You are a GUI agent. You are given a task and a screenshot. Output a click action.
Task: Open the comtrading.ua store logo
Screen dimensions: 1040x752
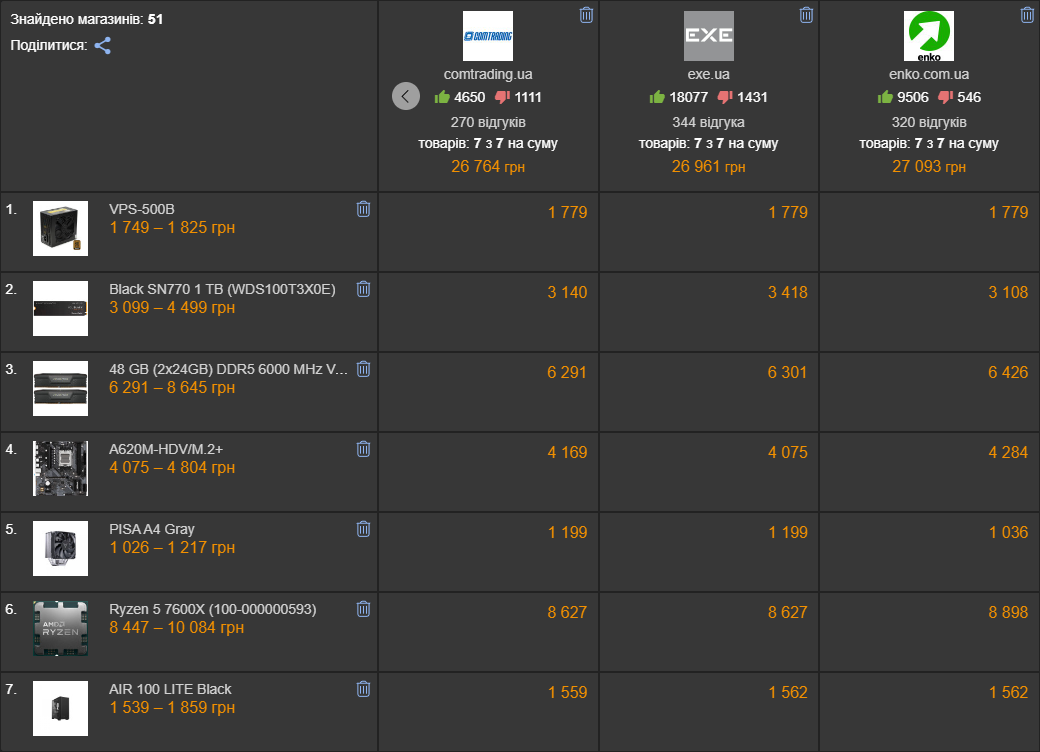[488, 36]
